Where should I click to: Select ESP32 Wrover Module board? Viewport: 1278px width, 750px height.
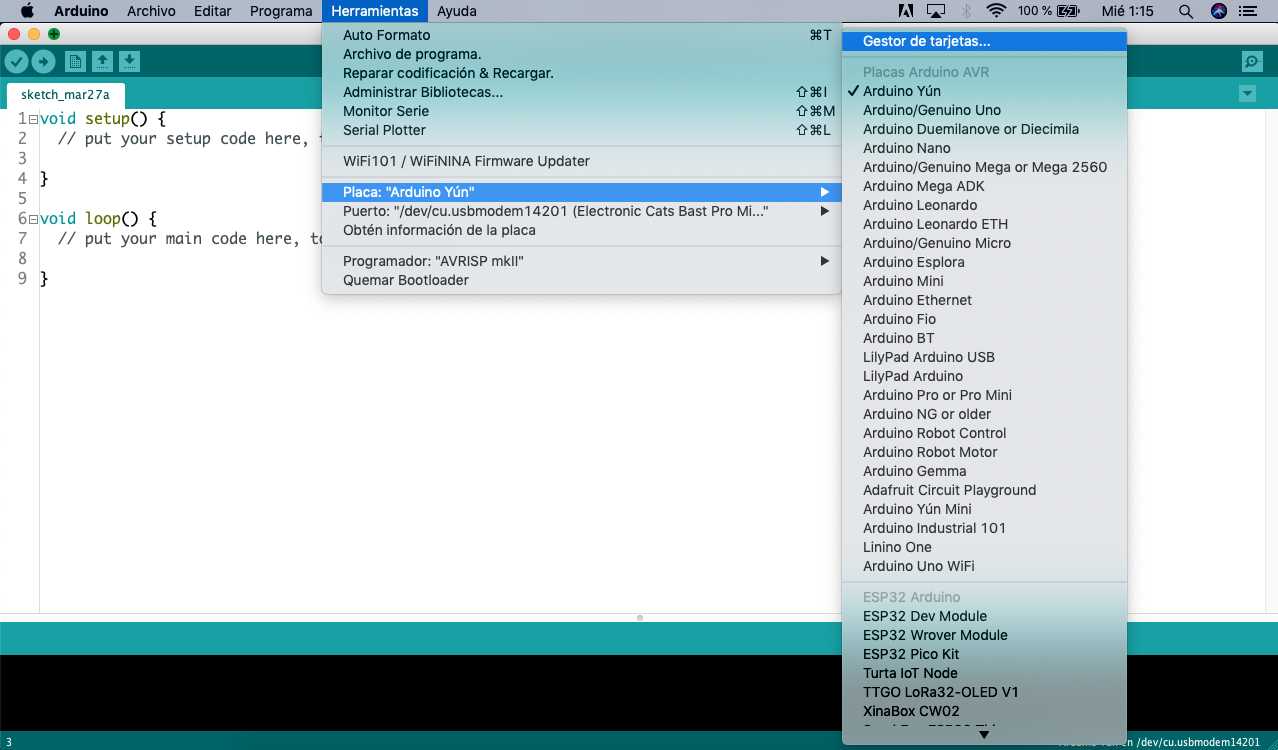[x=984, y=635]
